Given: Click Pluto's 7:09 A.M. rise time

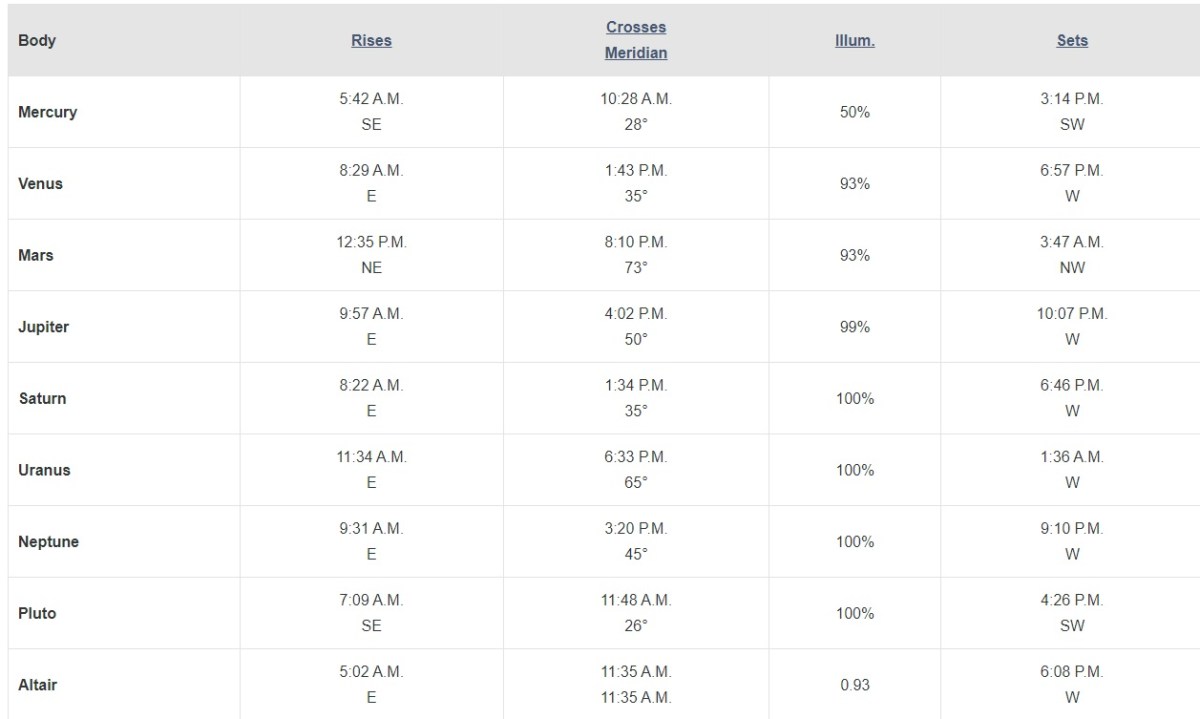Looking at the screenshot, I should pyautogui.click(x=371, y=600).
